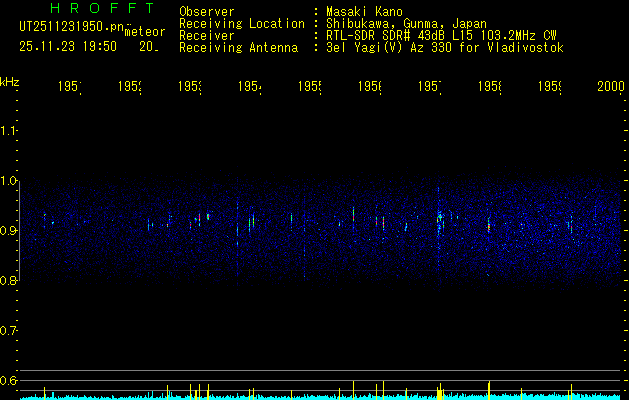The width and height of the screenshot is (629, 400).
Task: Click the tall yellow intensity spike below 1958
Action: coord(489,390)
